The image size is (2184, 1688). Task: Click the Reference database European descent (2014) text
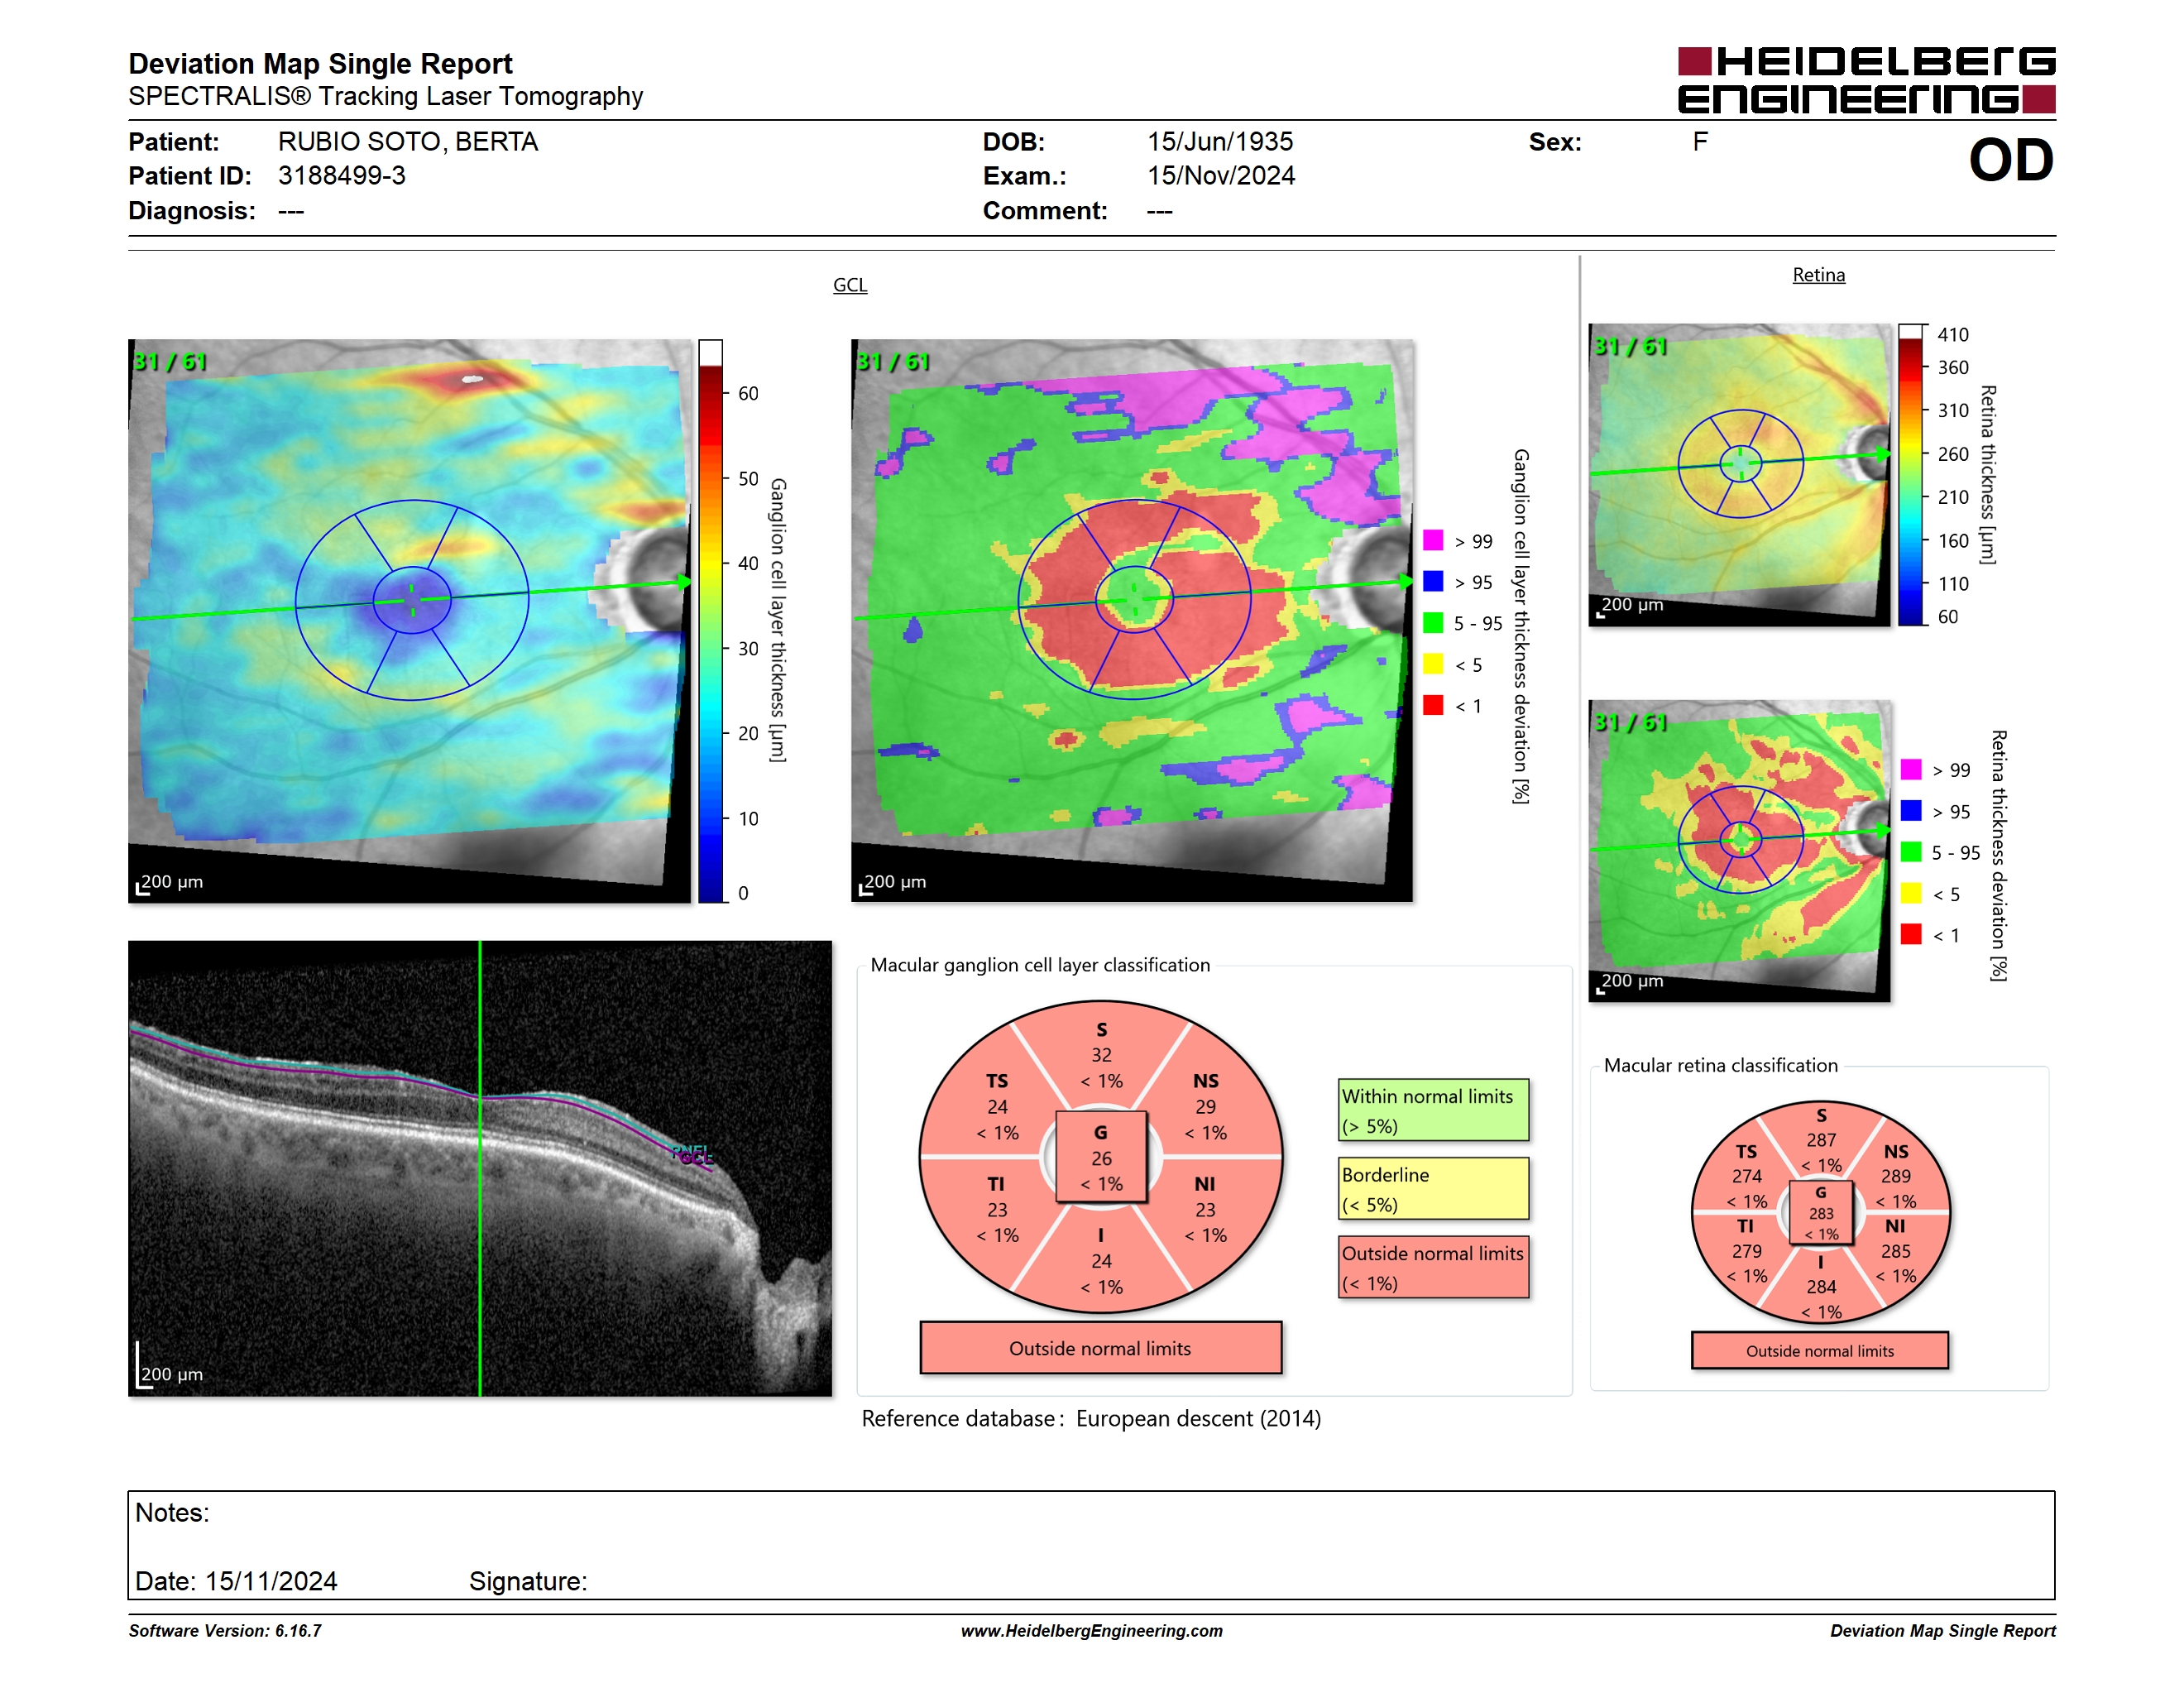(1091, 1419)
